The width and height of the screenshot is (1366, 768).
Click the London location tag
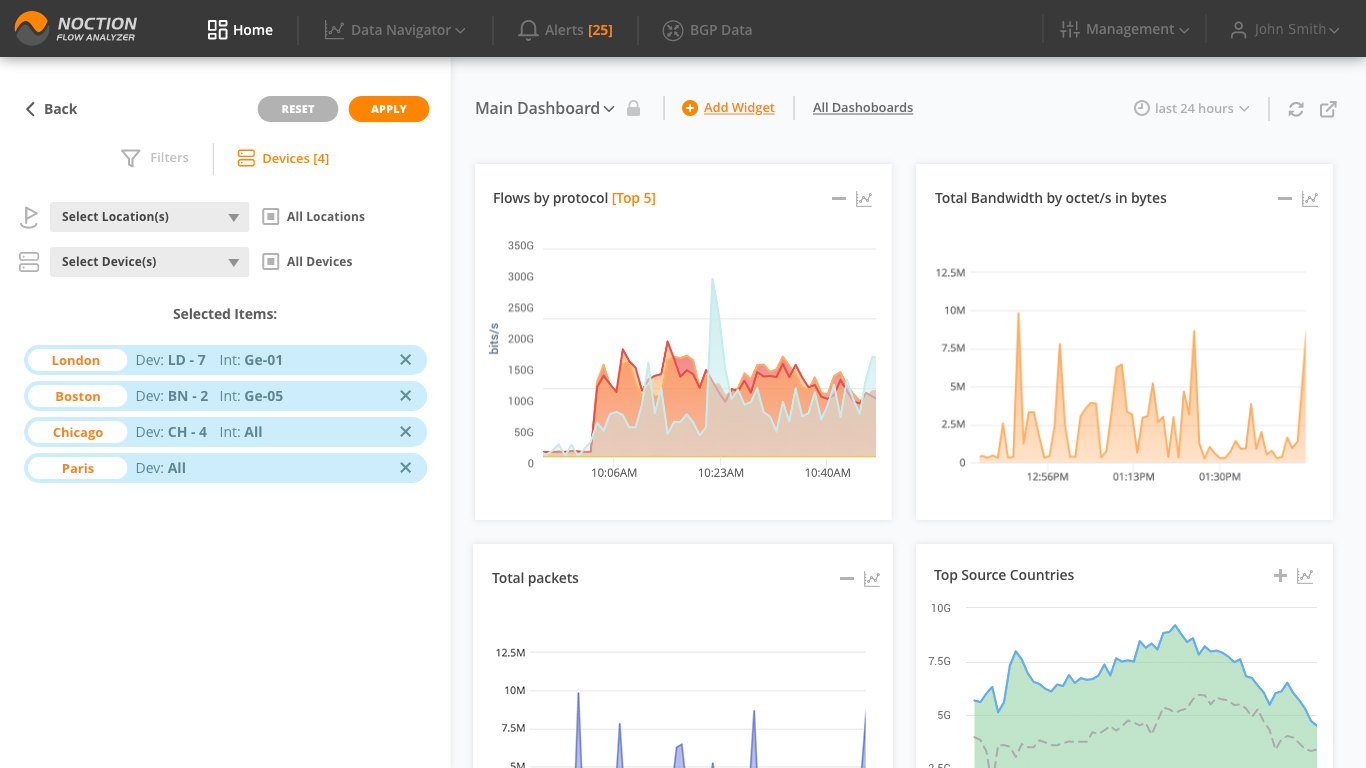coord(77,360)
